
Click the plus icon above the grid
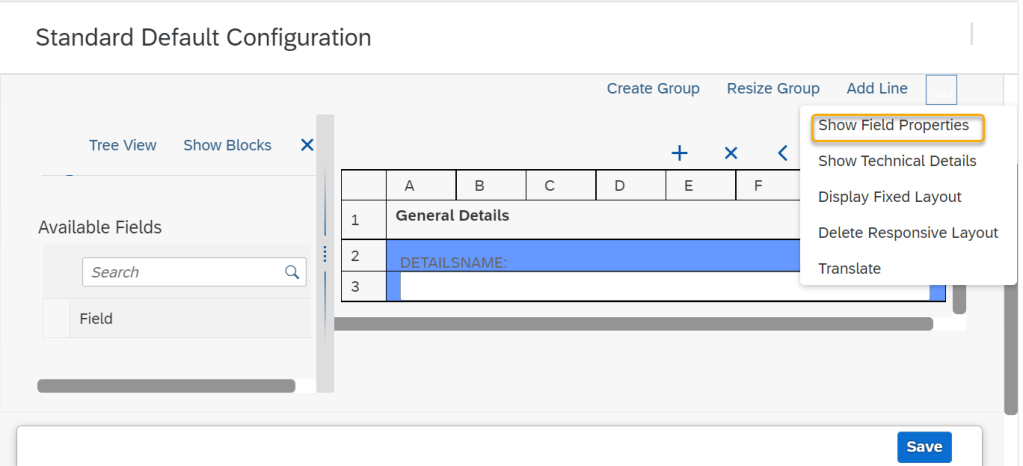pyautogui.click(x=679, y=153)
